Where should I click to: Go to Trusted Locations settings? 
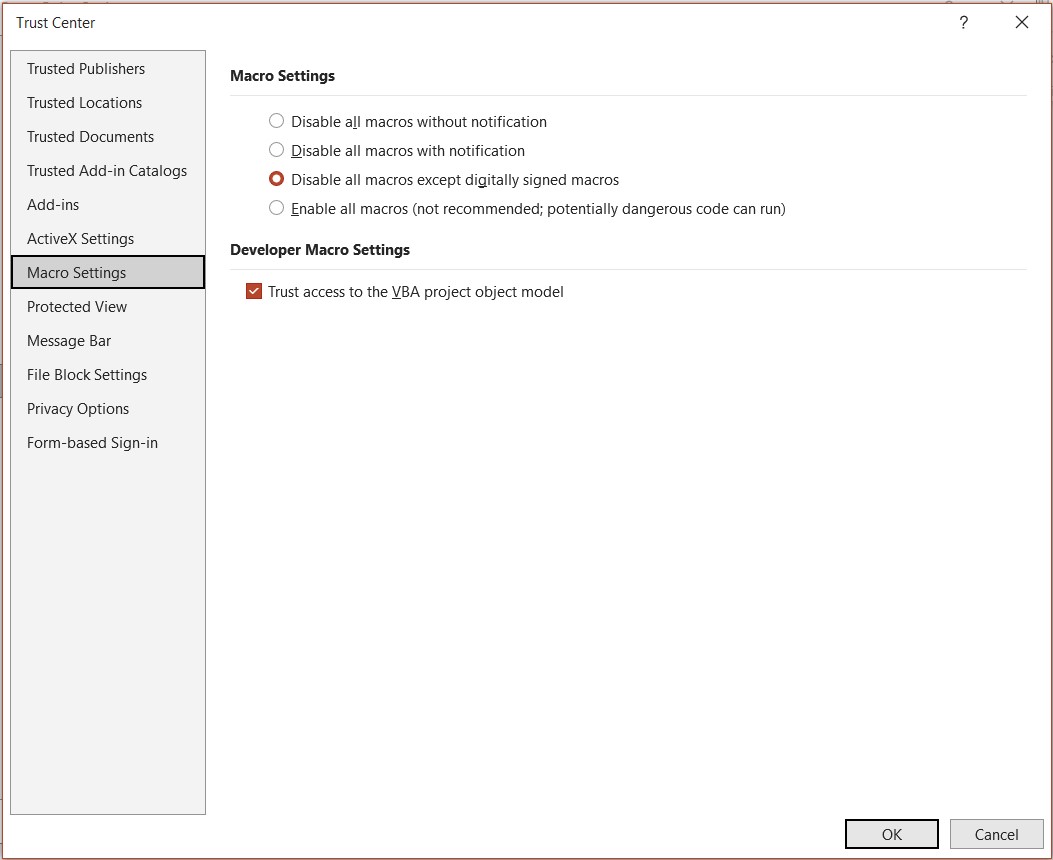[x=84, y=103]
